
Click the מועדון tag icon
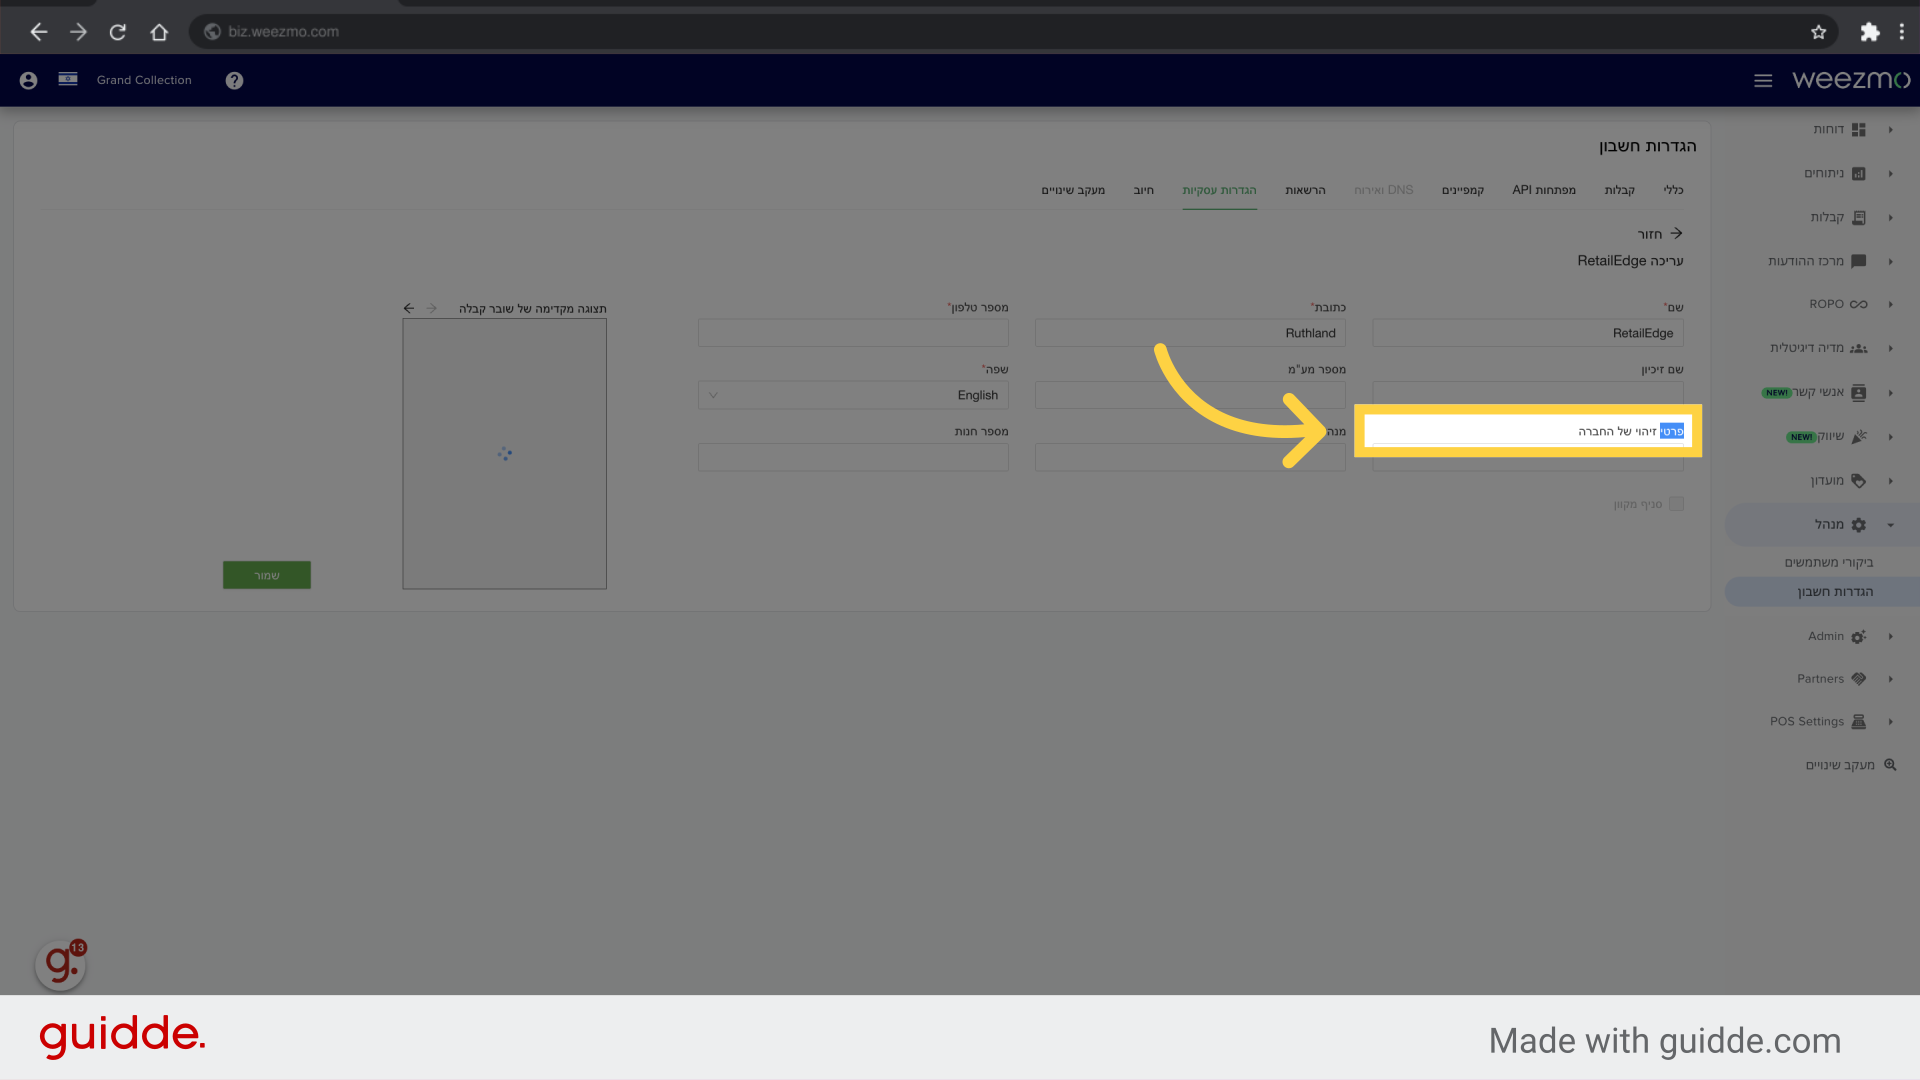[x=1859, y=481]
